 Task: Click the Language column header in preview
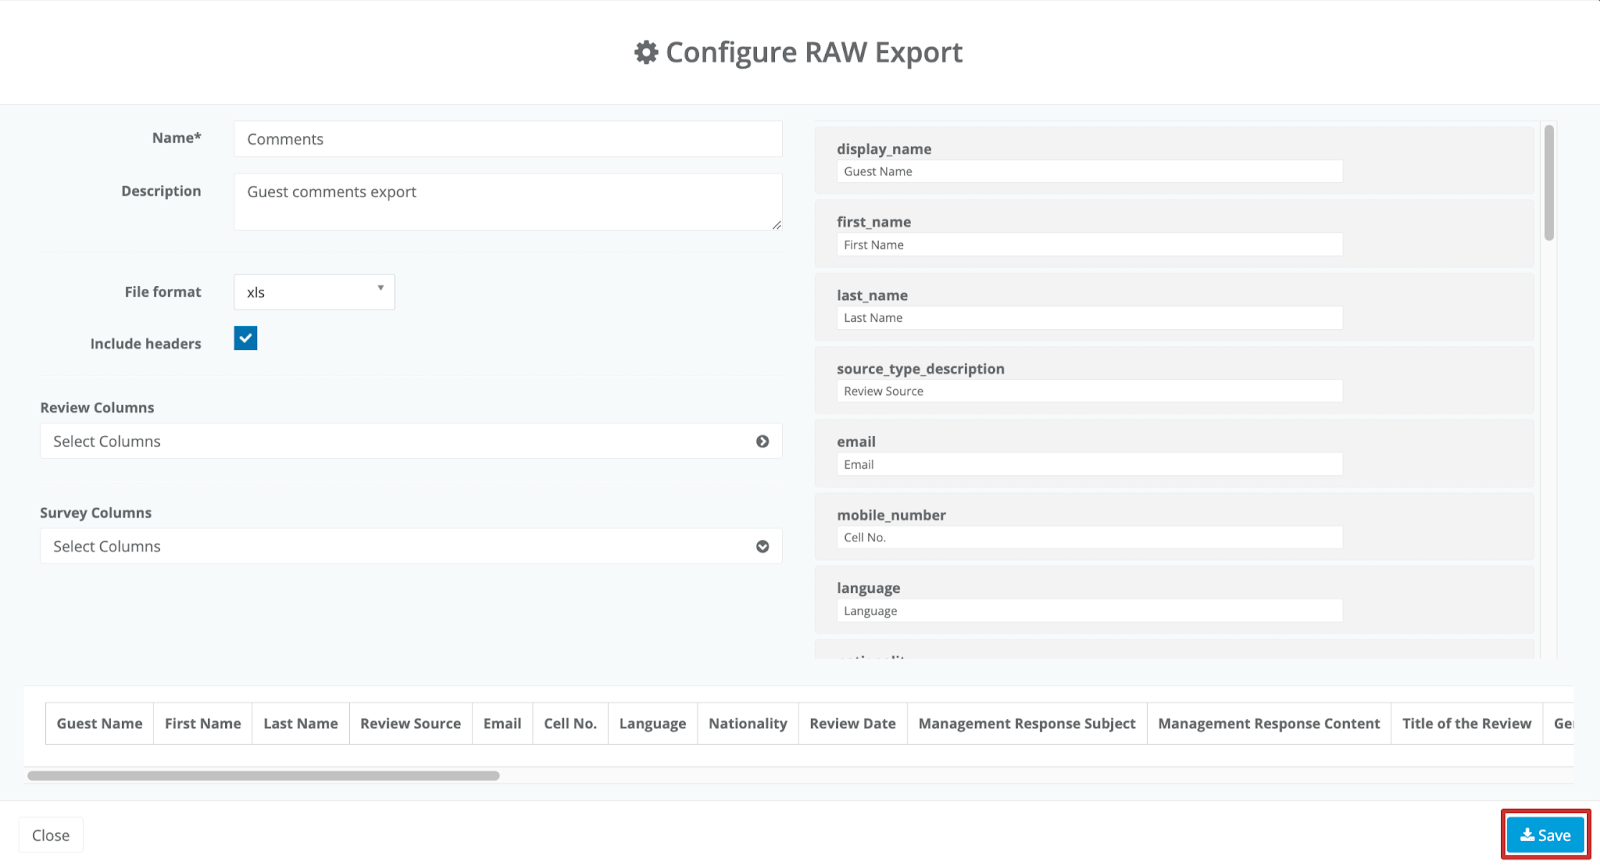pos(652,723)
